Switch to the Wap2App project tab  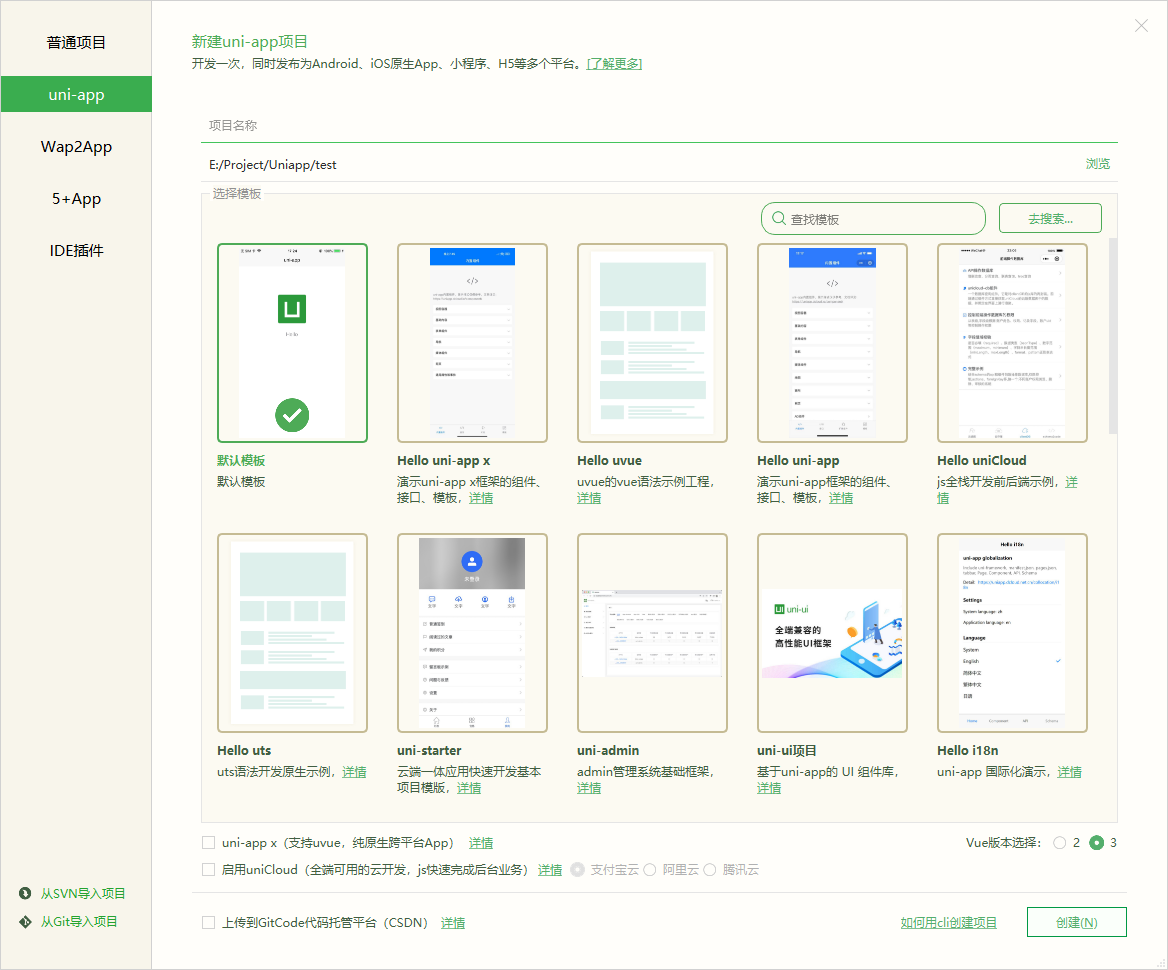tap(76, 147)
